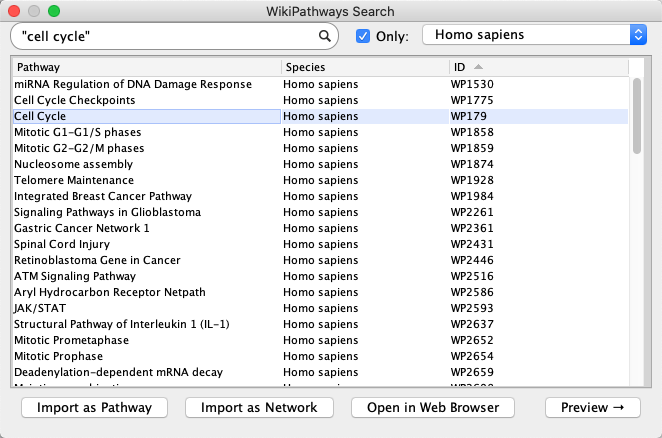This screenshot has width=662, height=438.
Task: Open the Homo sapiens species dropdown
Action: 535,35
